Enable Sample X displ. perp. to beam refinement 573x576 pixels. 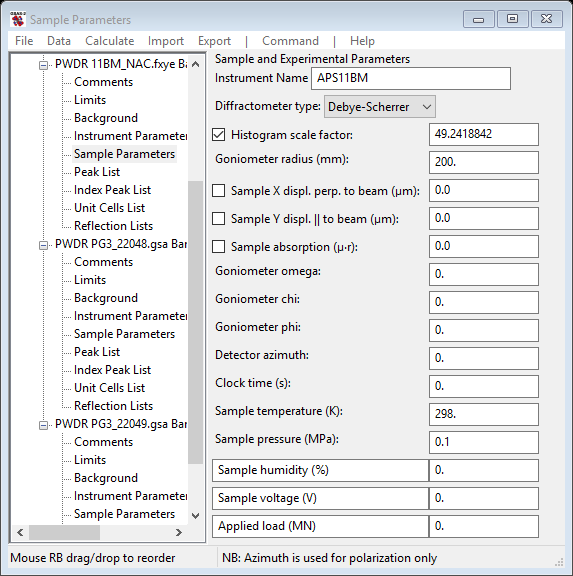click(x=219, y=191)
